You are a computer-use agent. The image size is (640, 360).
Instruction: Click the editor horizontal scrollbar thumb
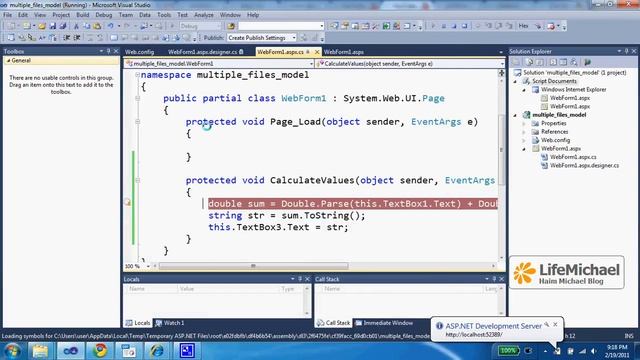(x=253, y=266)
